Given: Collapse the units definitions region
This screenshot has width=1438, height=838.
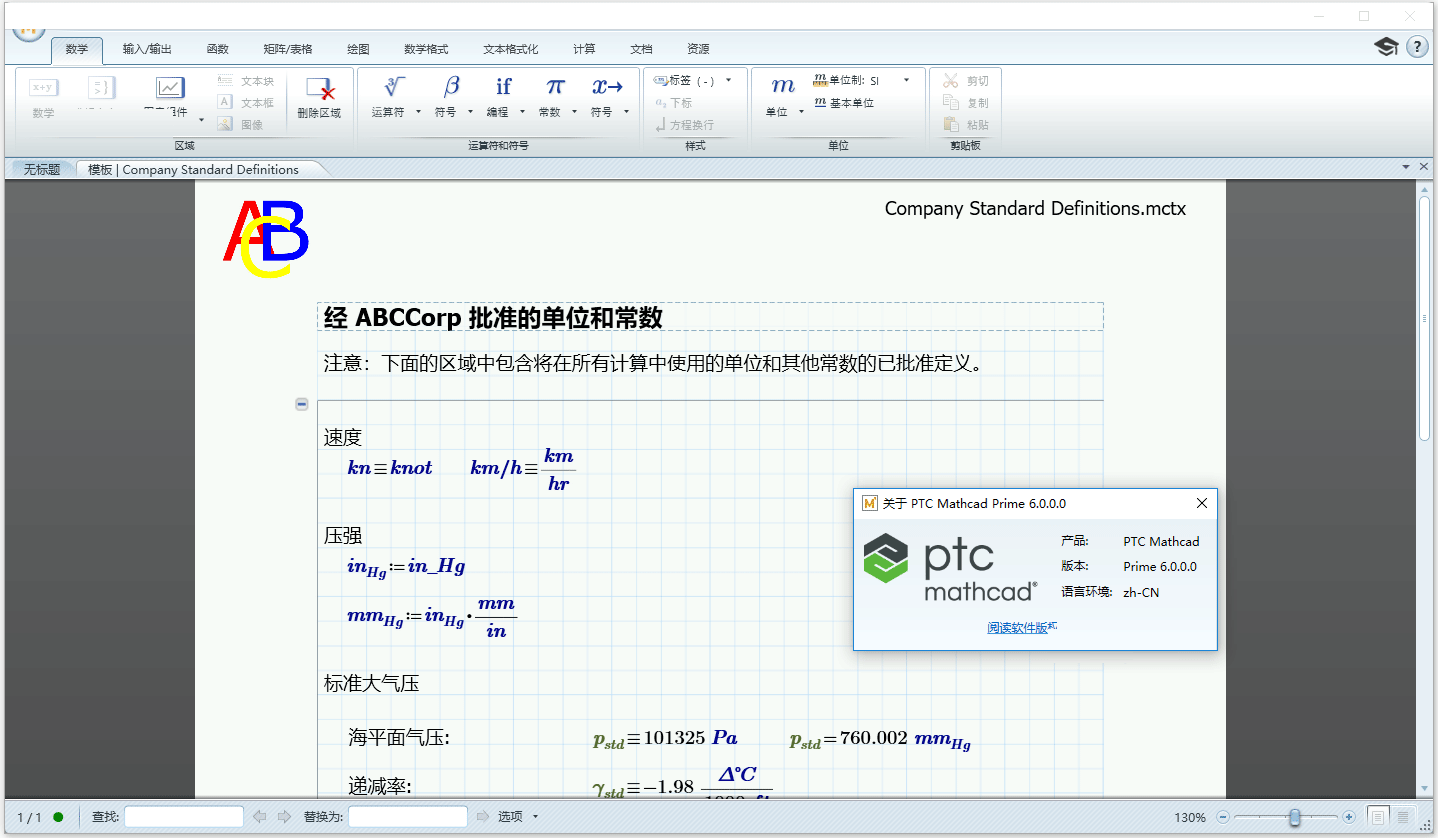Looking at the screenshot, I should pyautogui.click(x=301, y=404).
